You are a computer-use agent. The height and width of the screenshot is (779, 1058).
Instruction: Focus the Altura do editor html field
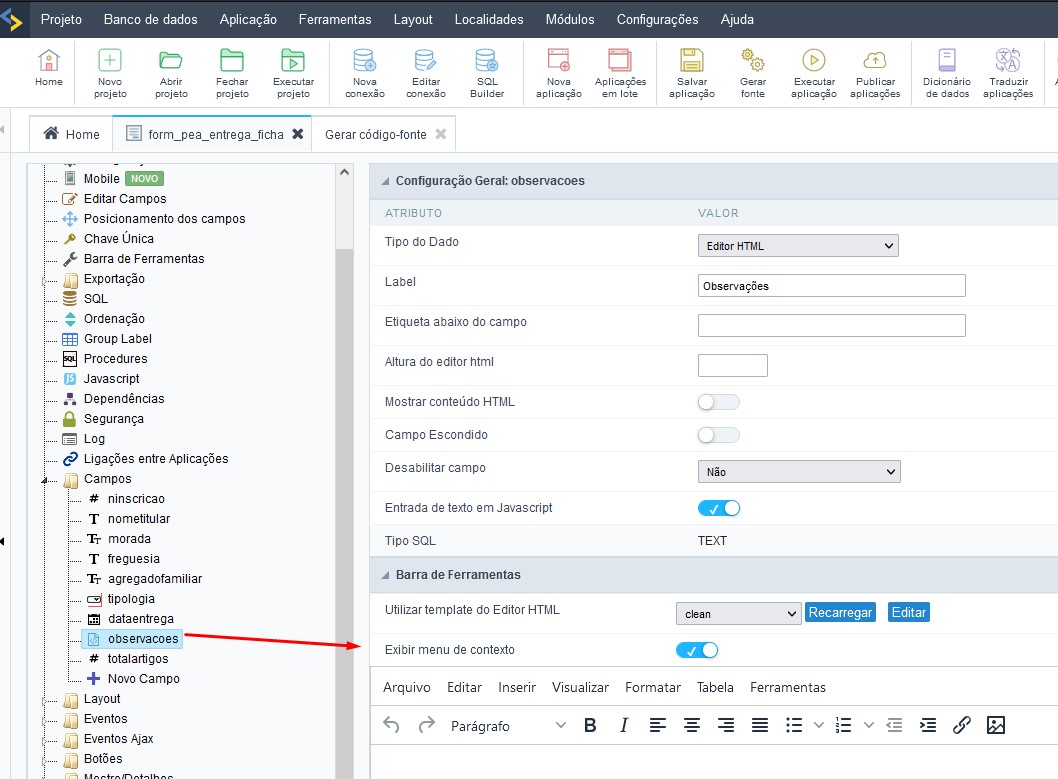(733, 366)
